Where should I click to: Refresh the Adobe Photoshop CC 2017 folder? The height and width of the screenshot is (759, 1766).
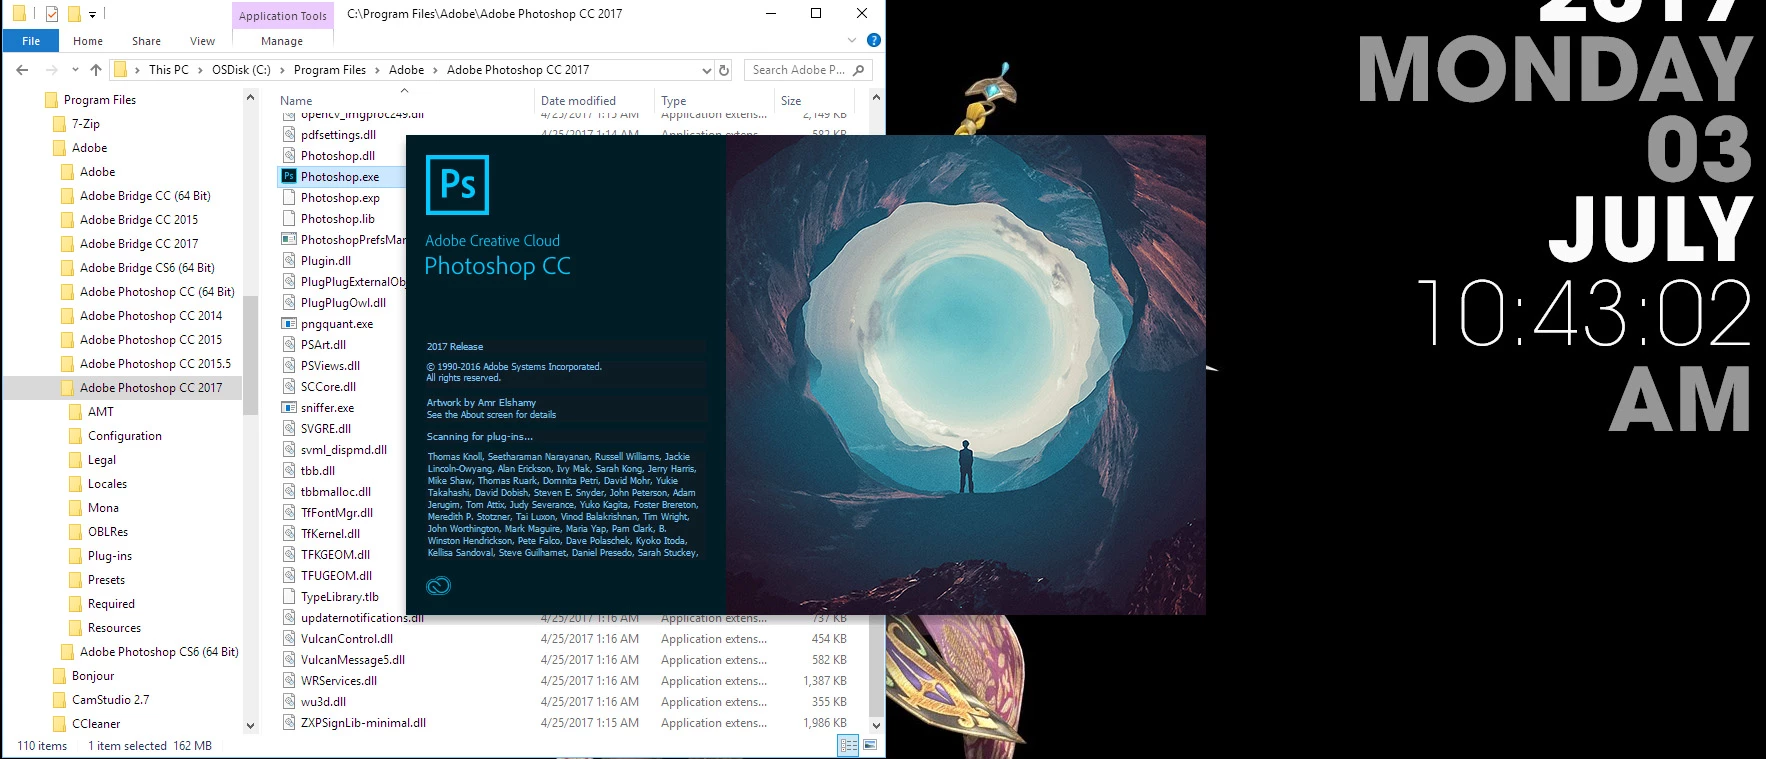(x=724, y=70)
